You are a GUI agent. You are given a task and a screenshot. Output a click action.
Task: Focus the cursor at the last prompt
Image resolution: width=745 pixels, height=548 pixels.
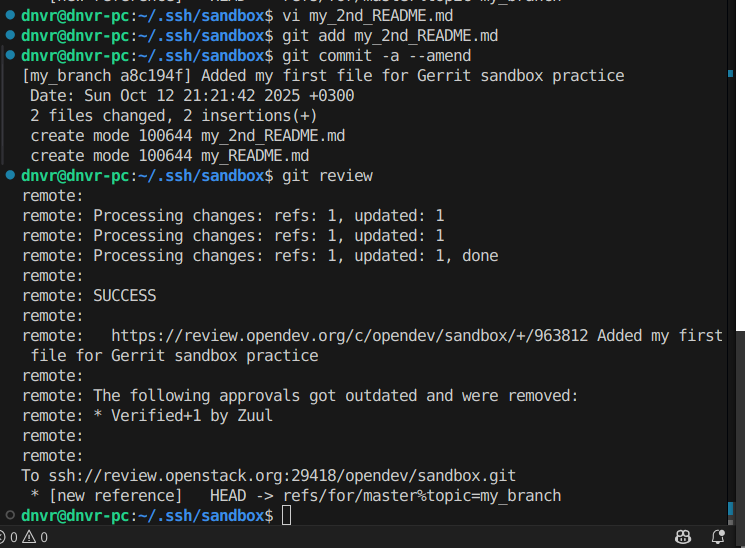287,515
